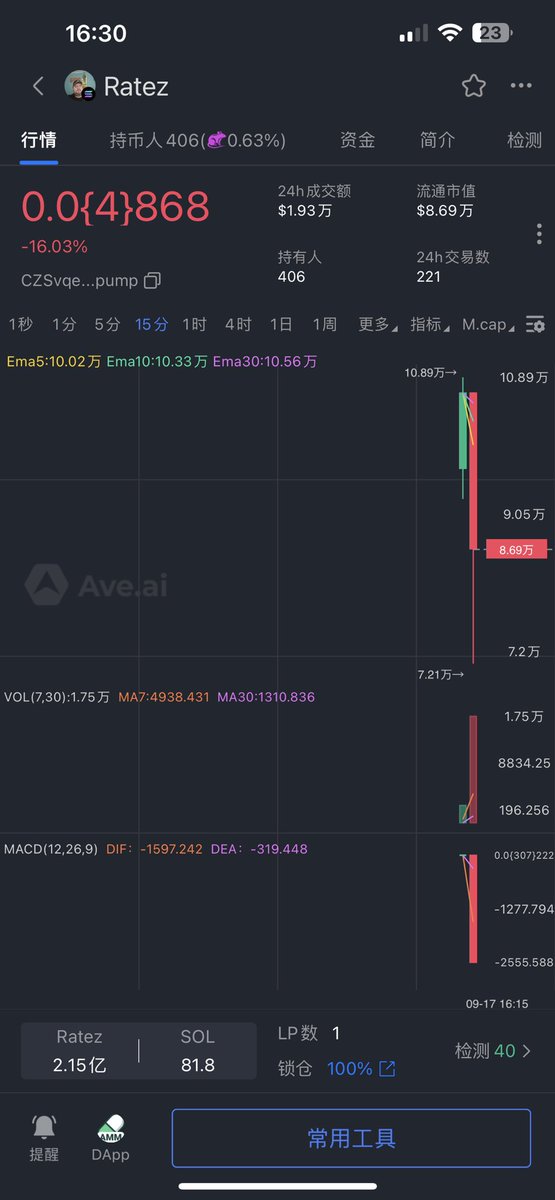
Task: Tap the red 8.69万 price marker
Action: click(x=517, y=549)
